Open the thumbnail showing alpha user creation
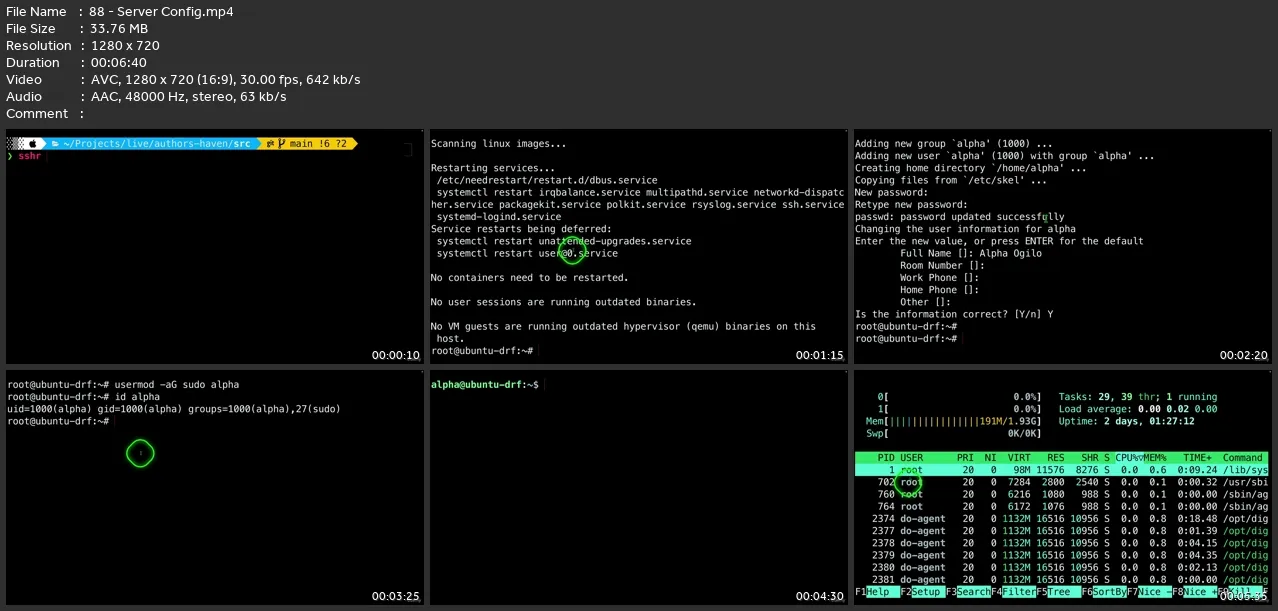 pos(1063,247)
